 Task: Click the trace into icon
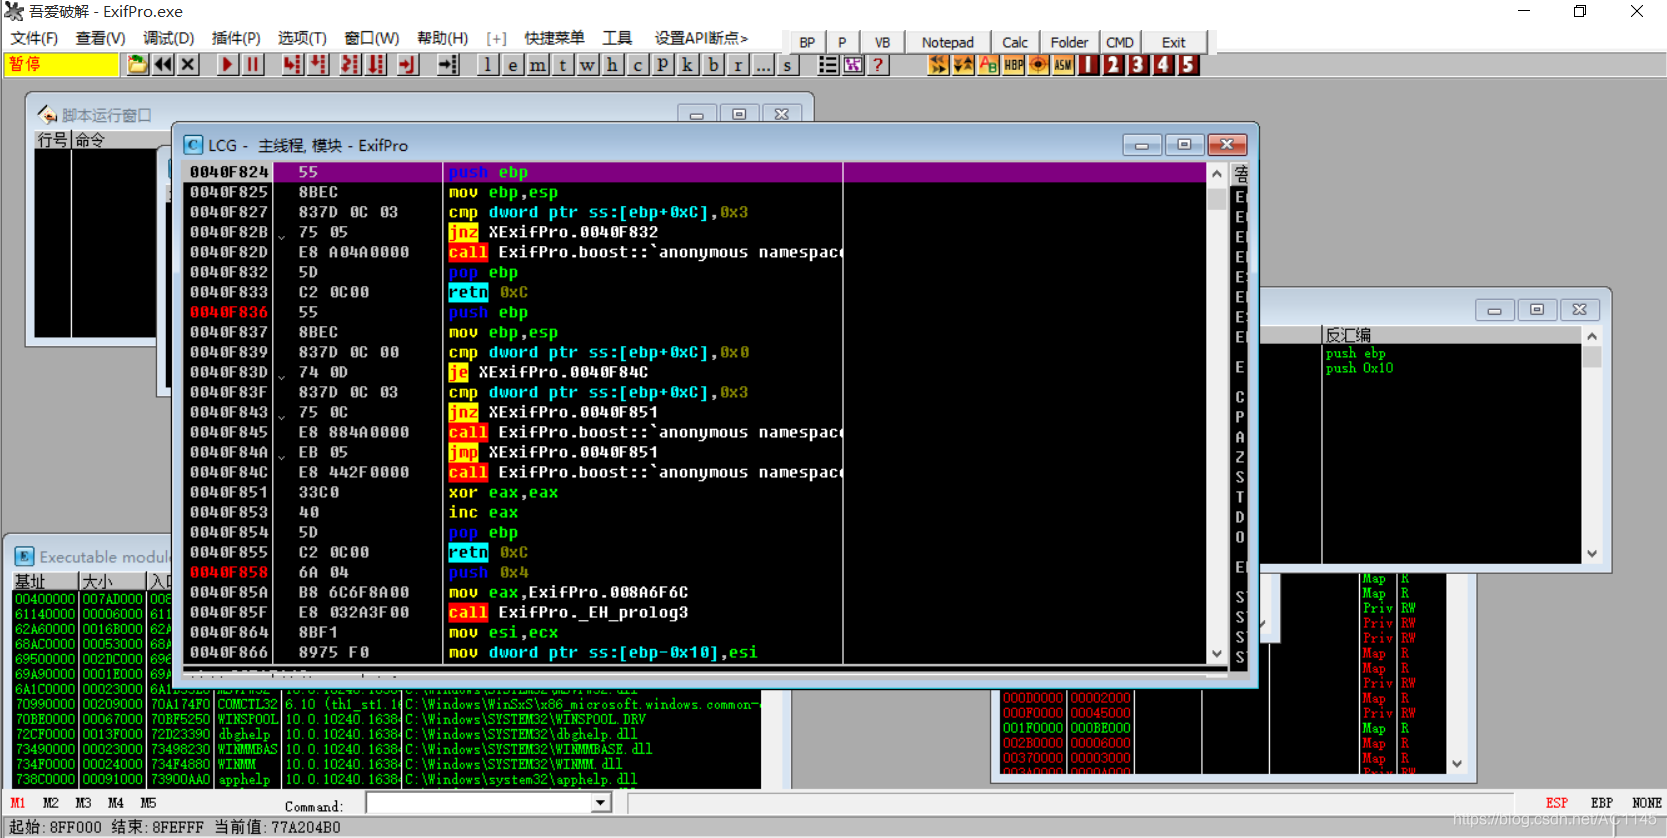350,65
